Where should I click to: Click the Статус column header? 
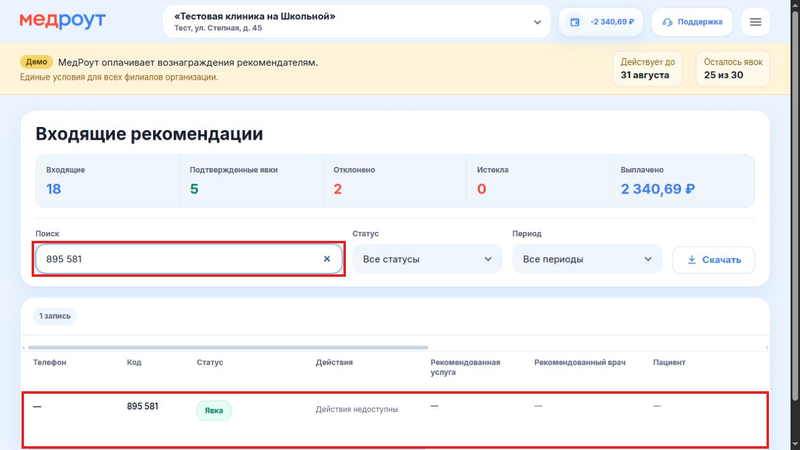tap(210, 362)
